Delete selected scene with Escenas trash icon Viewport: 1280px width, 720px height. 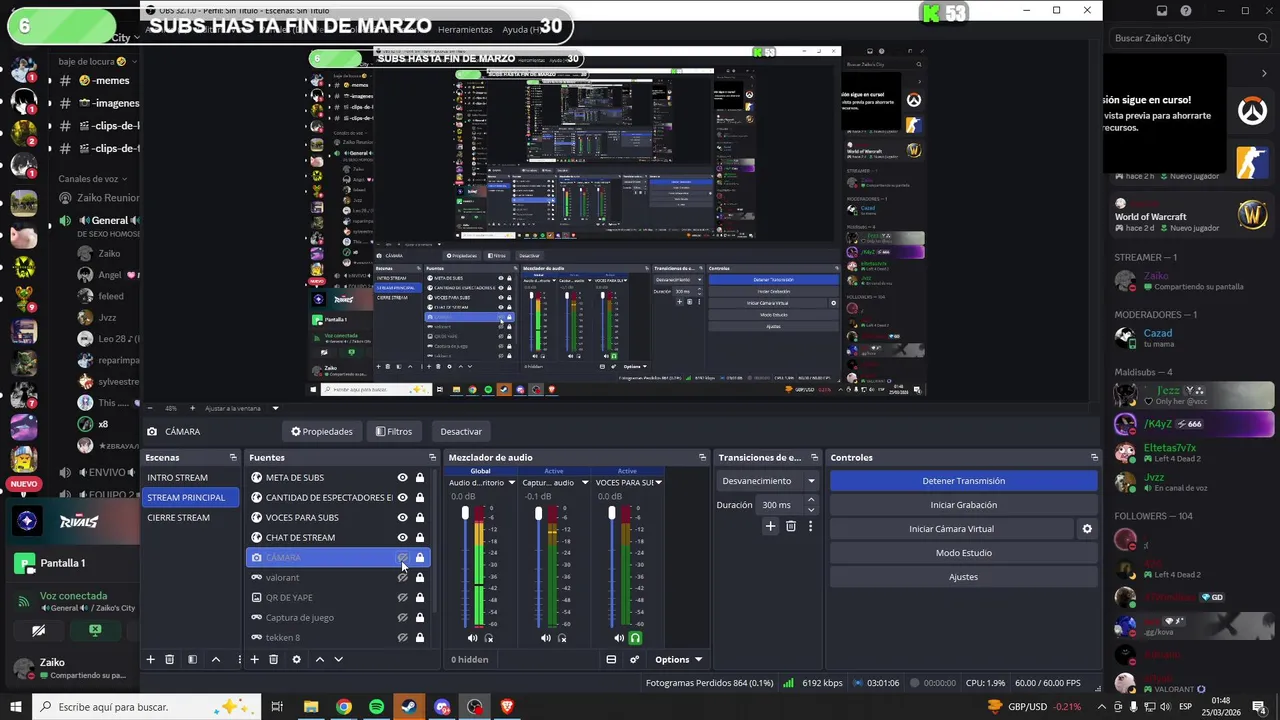(169, 659)
